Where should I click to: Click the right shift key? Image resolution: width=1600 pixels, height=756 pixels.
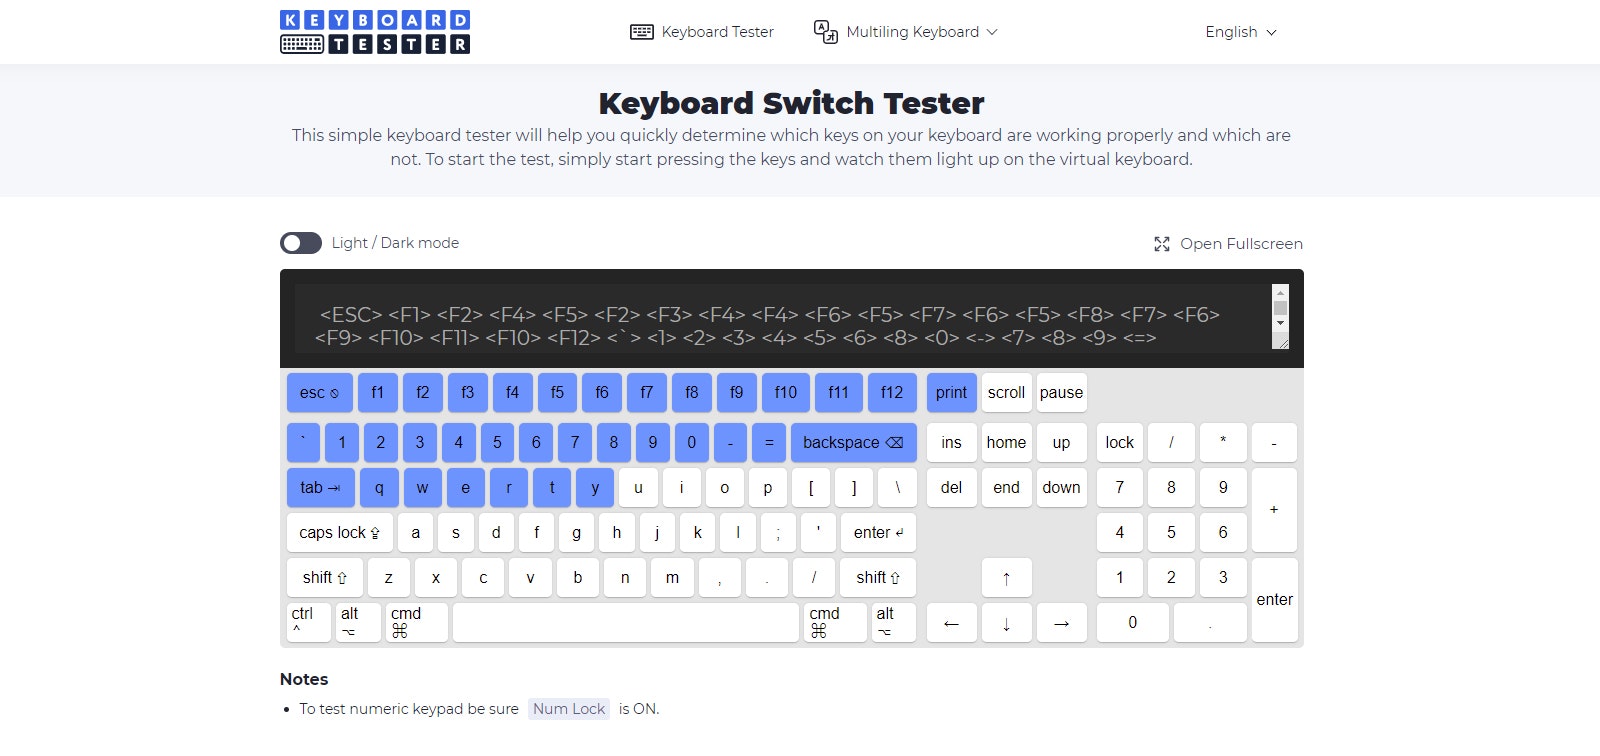coord(878,578)
